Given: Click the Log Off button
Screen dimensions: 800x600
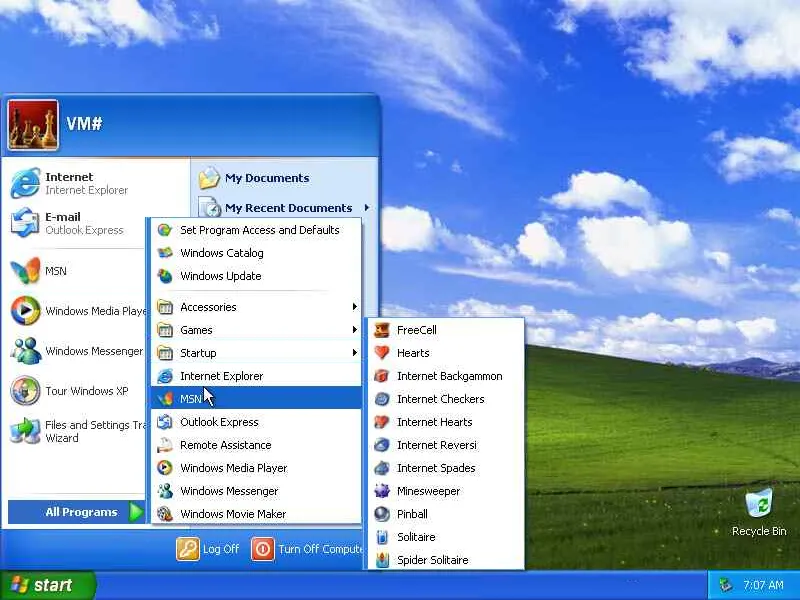Looking at the screenshot, I should click(x=208, y=549).
